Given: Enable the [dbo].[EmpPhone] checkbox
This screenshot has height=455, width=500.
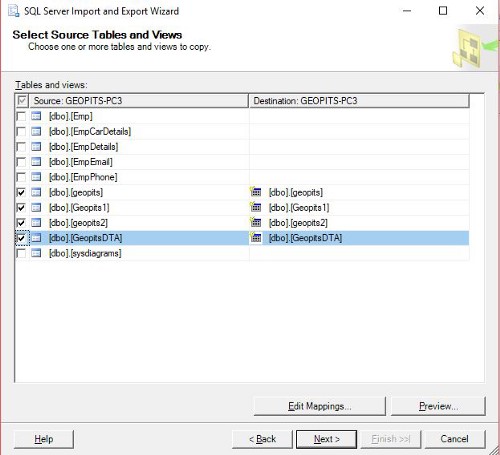Looking at the screenshot, I should (21, 177).
